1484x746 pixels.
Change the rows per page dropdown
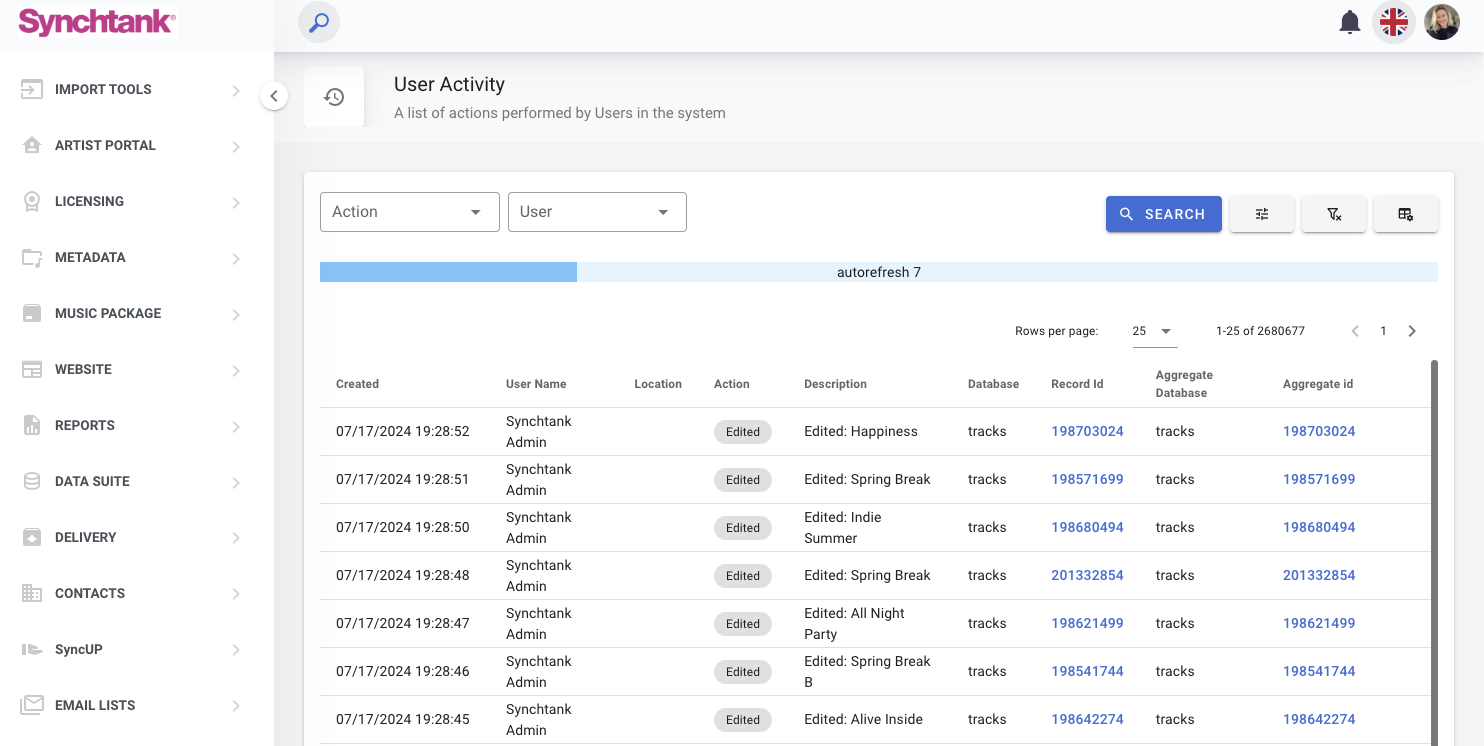pyautogui.click(x=1153, y=331)
